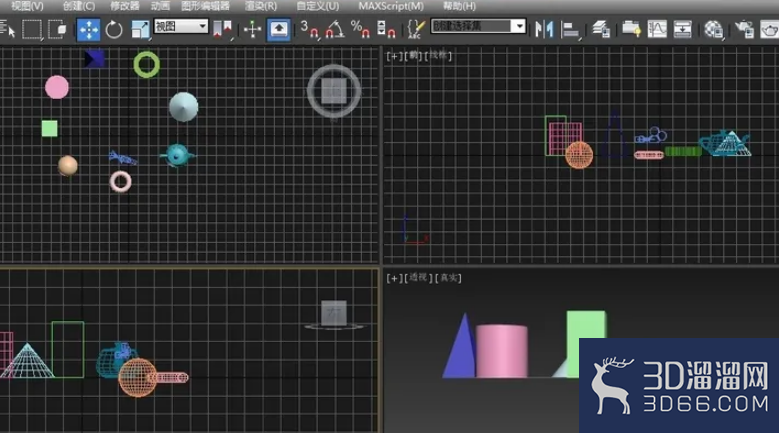
Task: Activate the Select and Move tool
Action: pyautogui.click(x=88, y=30)
